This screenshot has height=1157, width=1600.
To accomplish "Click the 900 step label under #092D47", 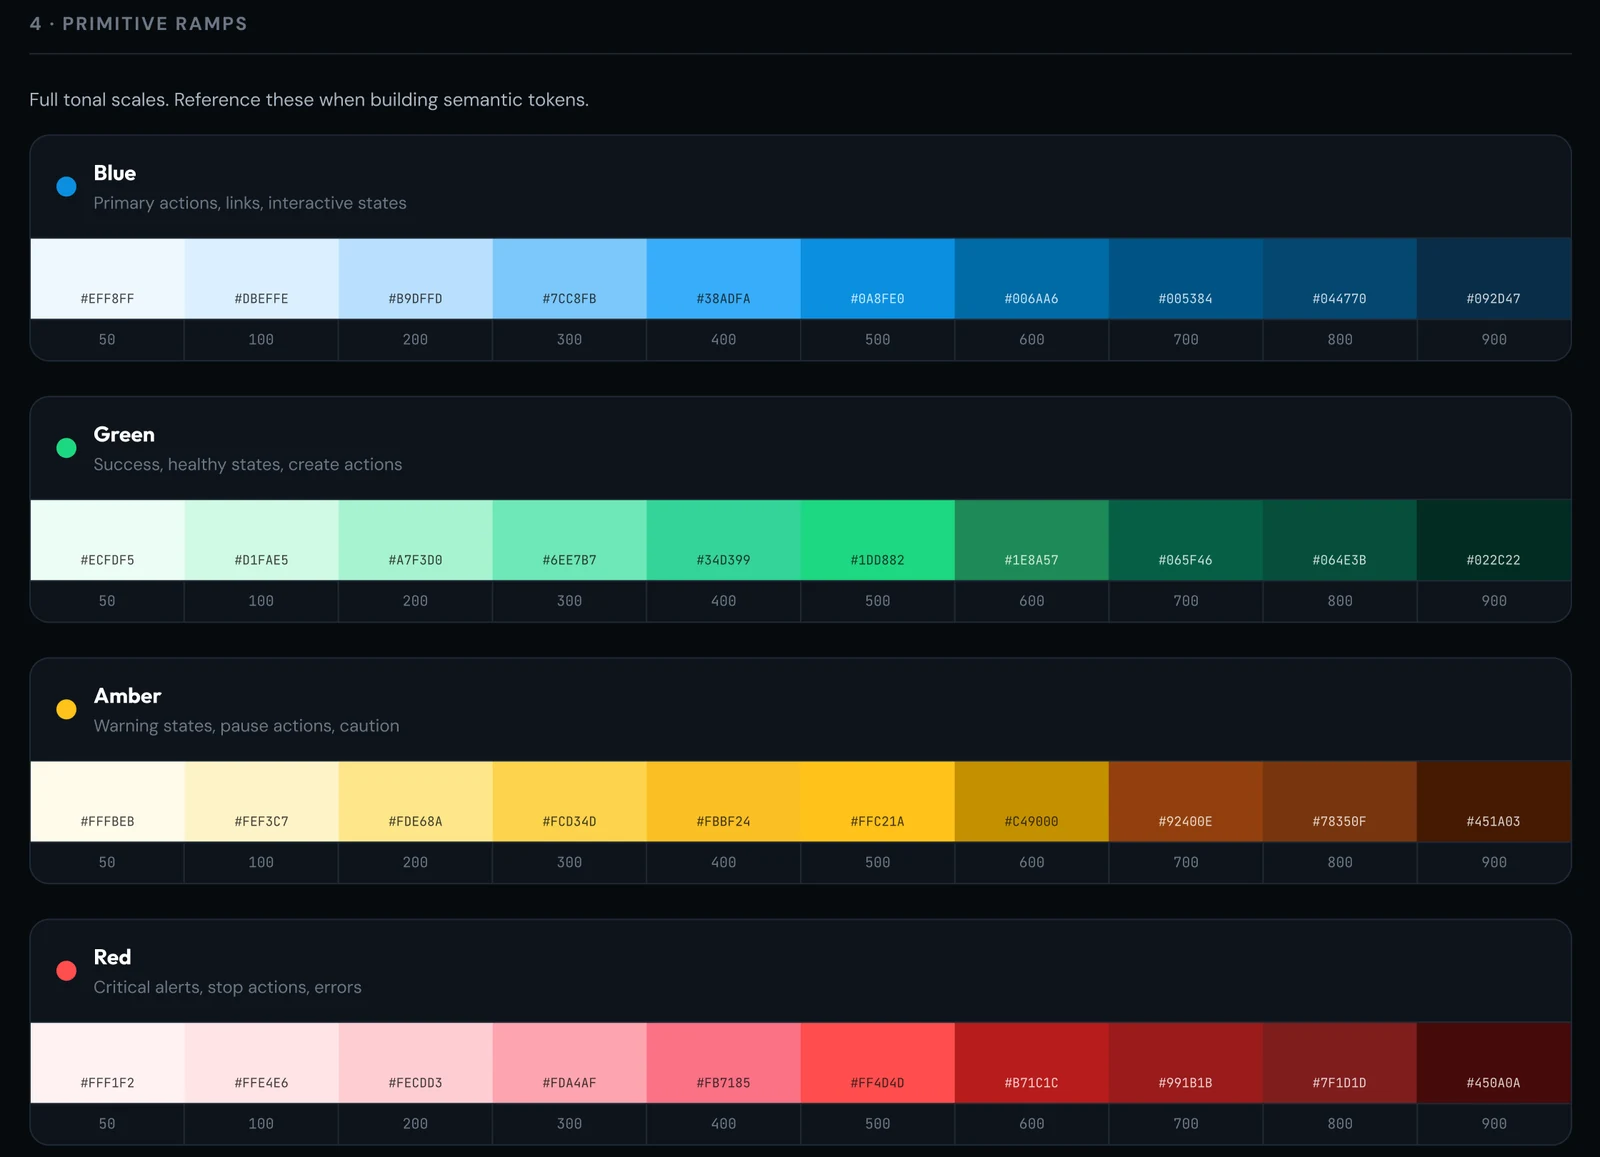I will click(1494, 340).
